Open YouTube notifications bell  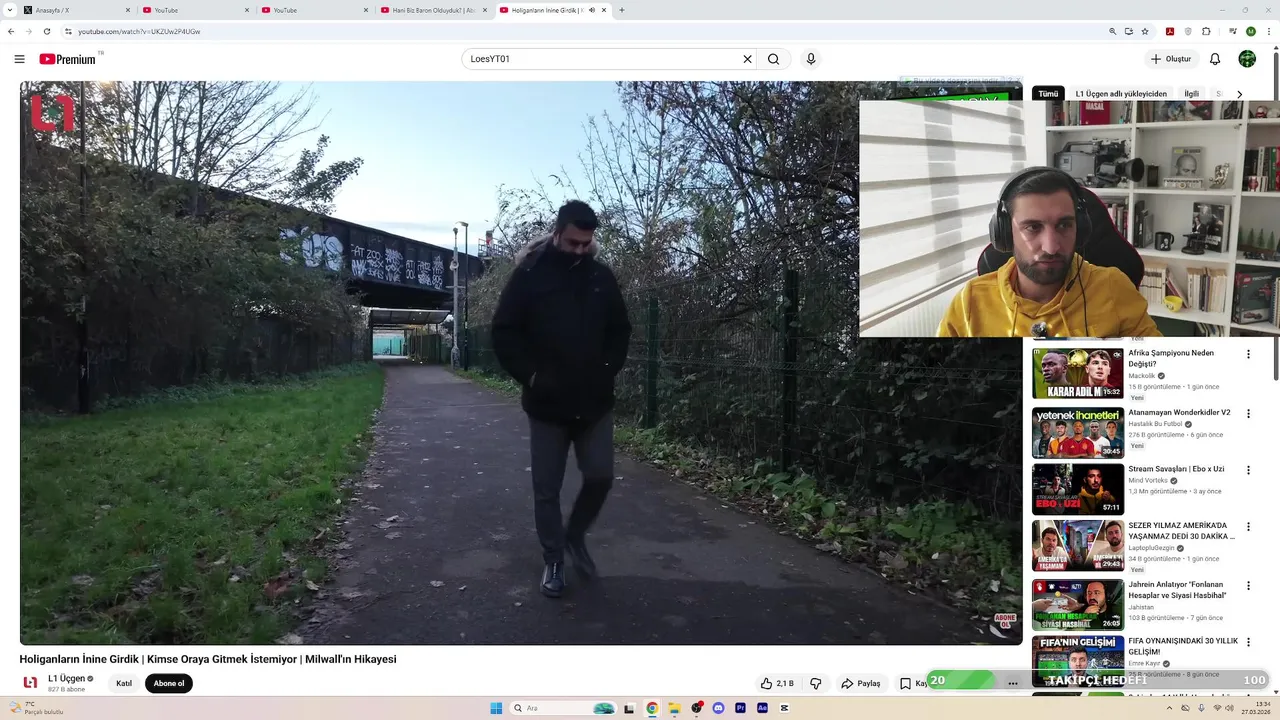[1215, 59]
